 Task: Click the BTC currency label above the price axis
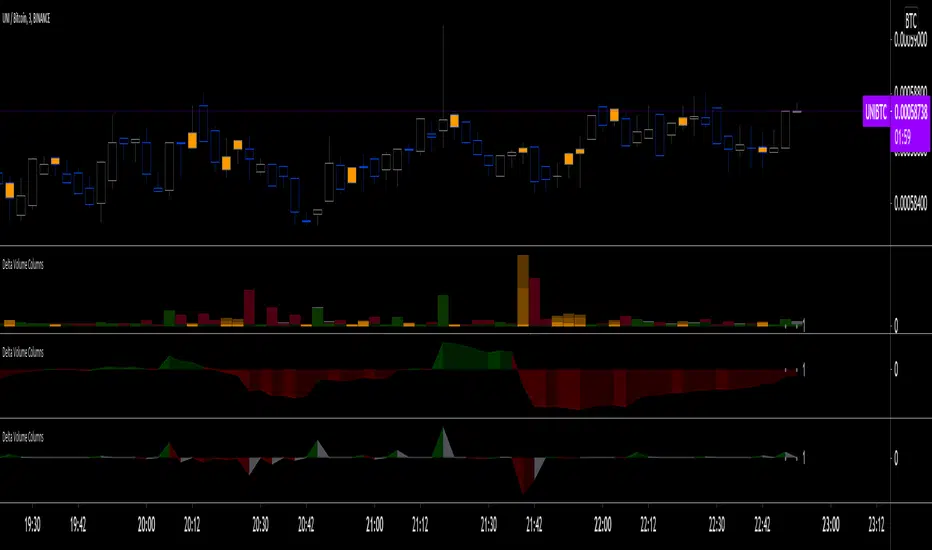tap(911, 21)
